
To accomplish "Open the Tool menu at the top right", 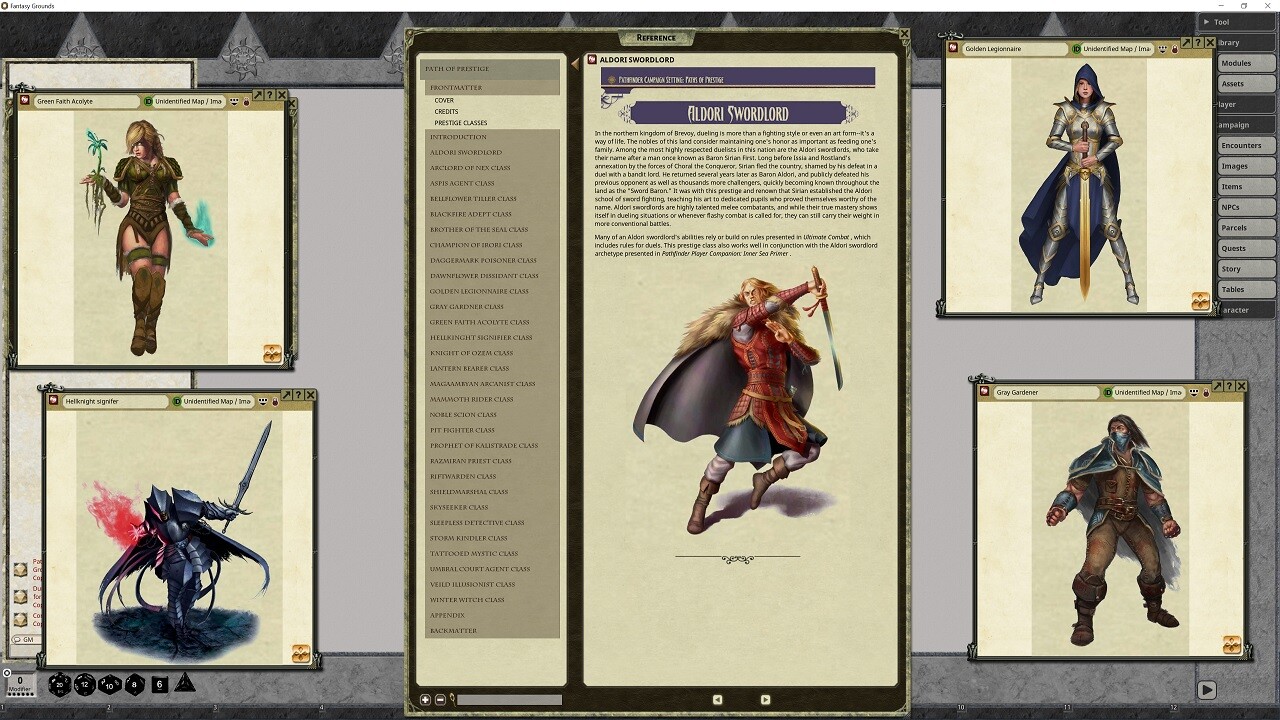I will point(1220,21).
